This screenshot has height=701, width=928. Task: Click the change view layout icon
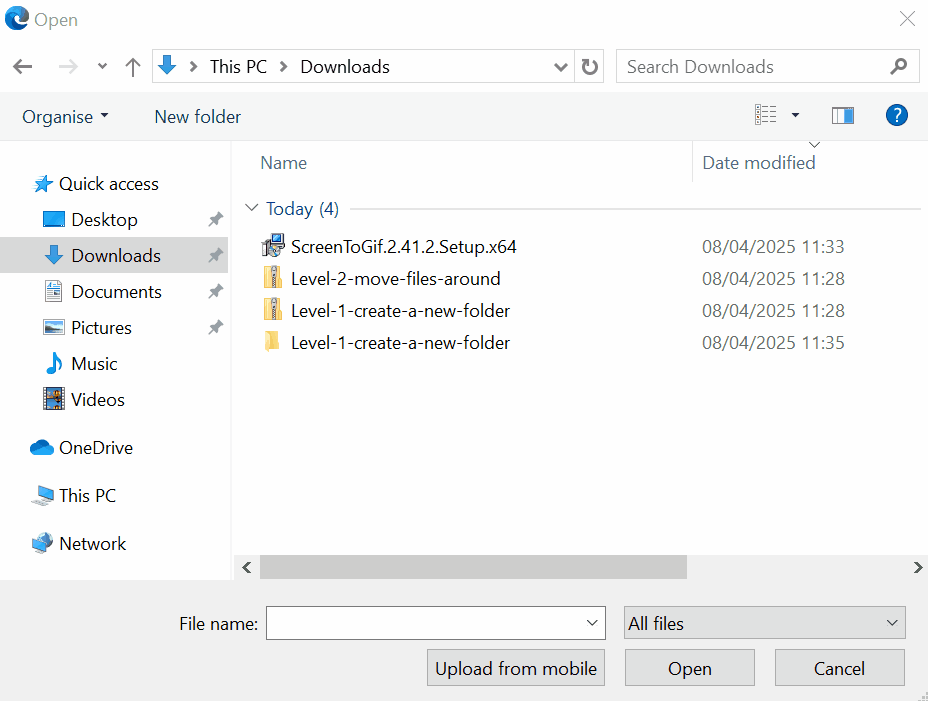pos(766,116)
